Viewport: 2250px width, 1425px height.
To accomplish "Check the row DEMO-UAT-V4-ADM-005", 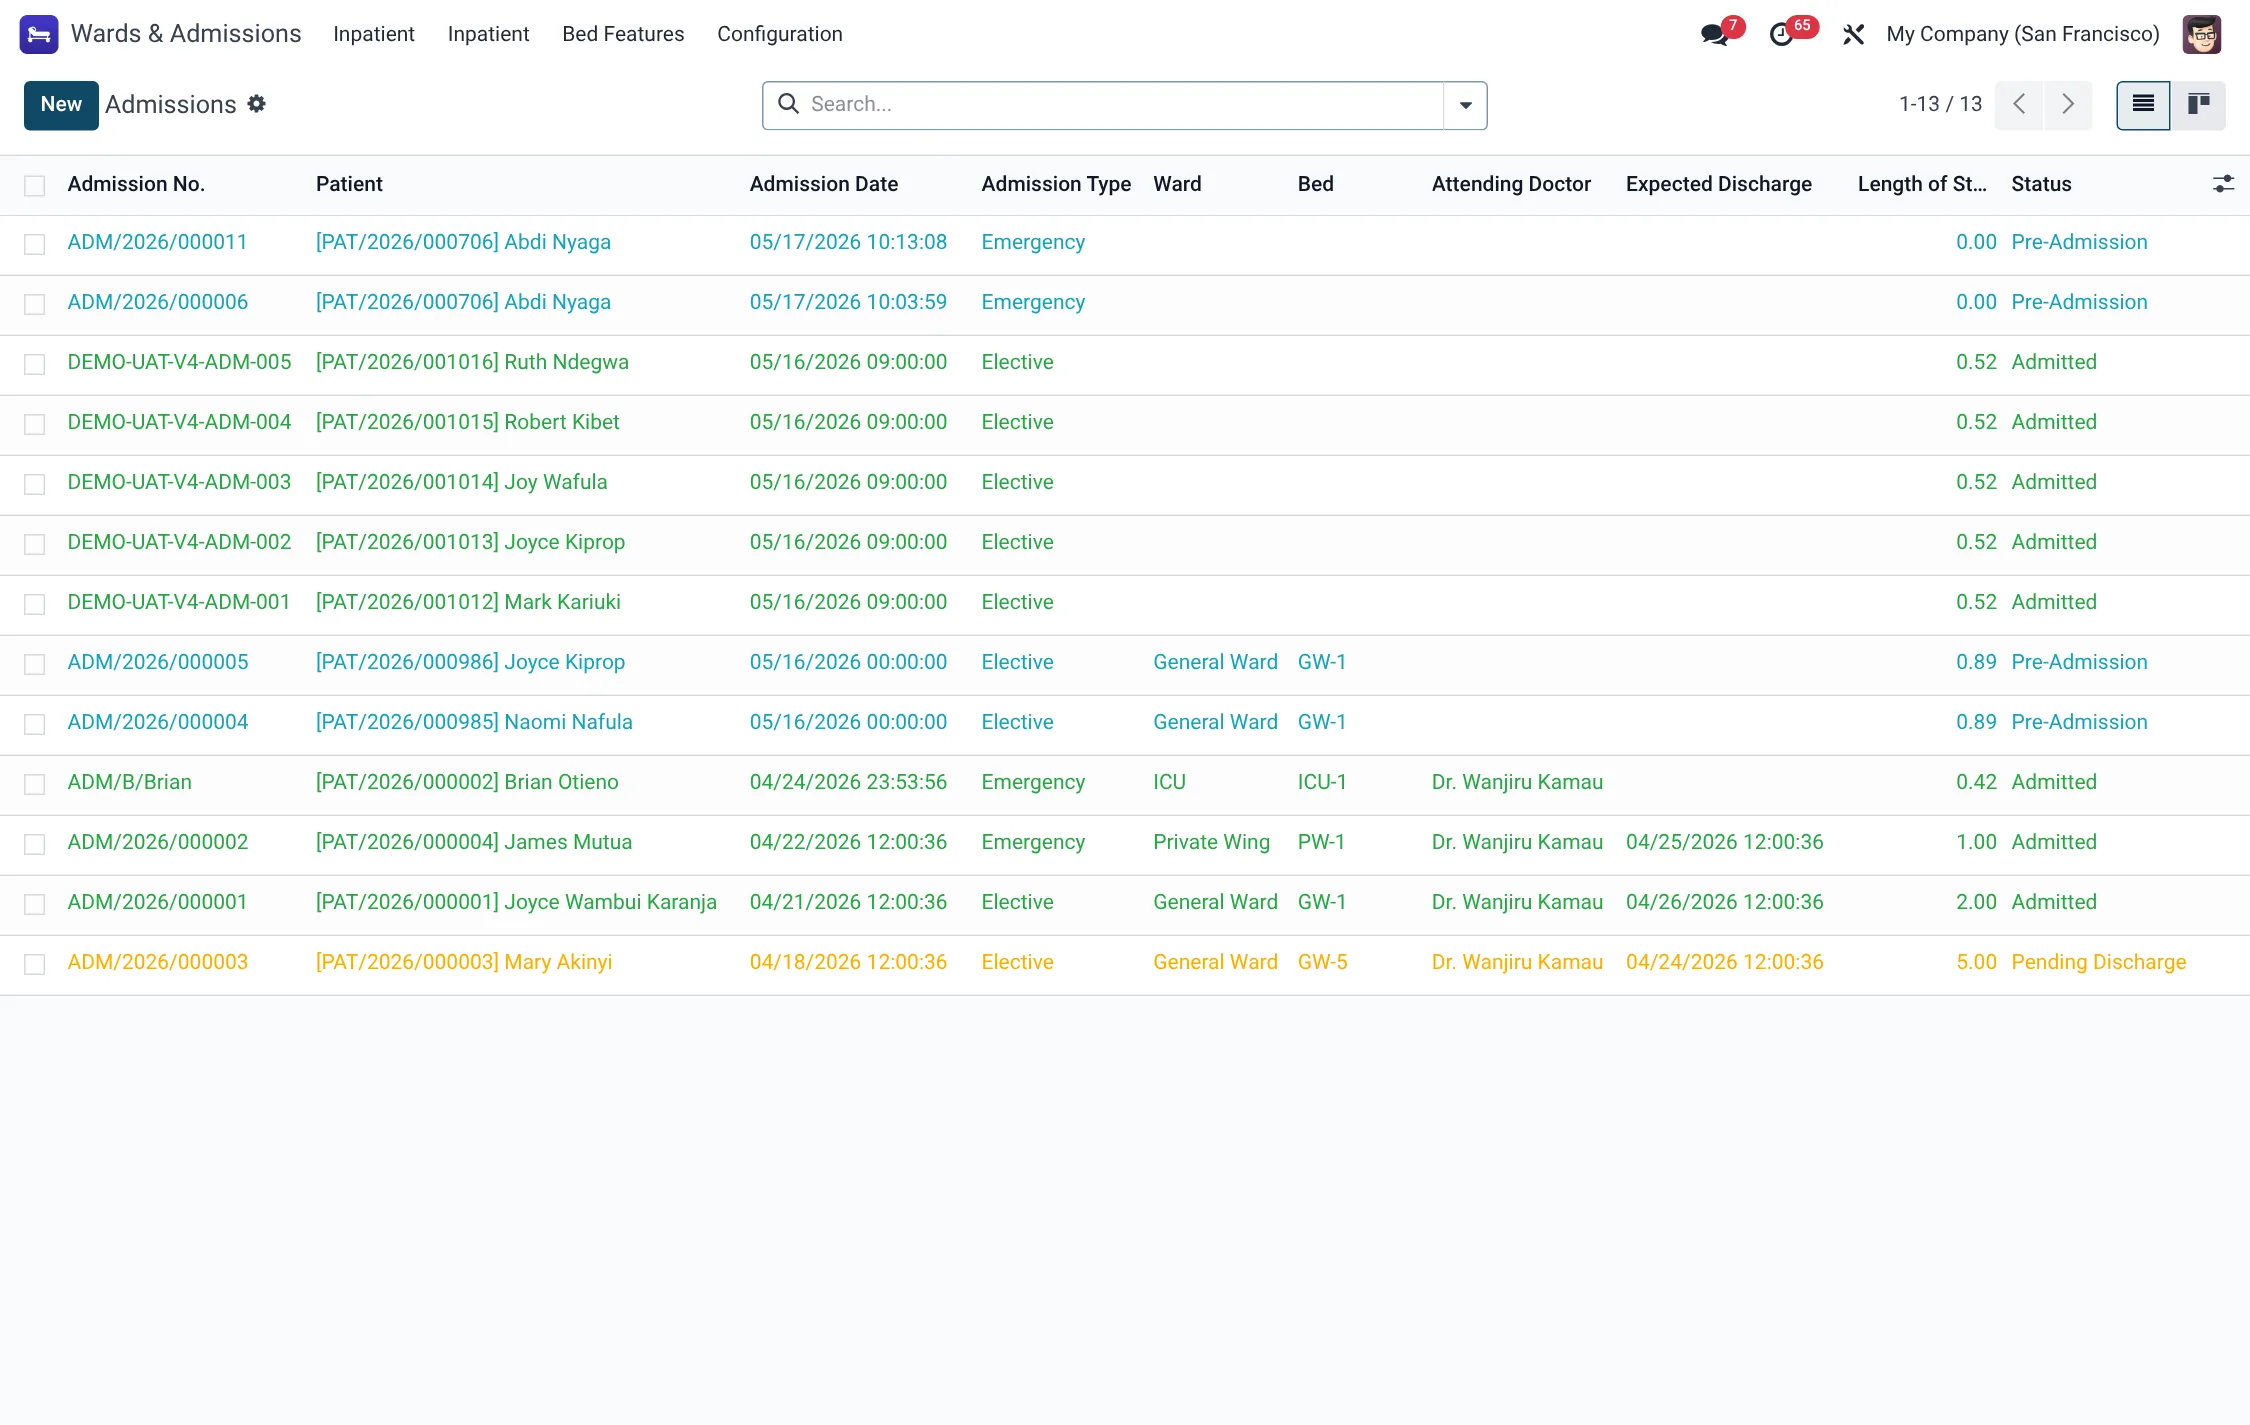I will pyautogui.click(x=35, y=364).
